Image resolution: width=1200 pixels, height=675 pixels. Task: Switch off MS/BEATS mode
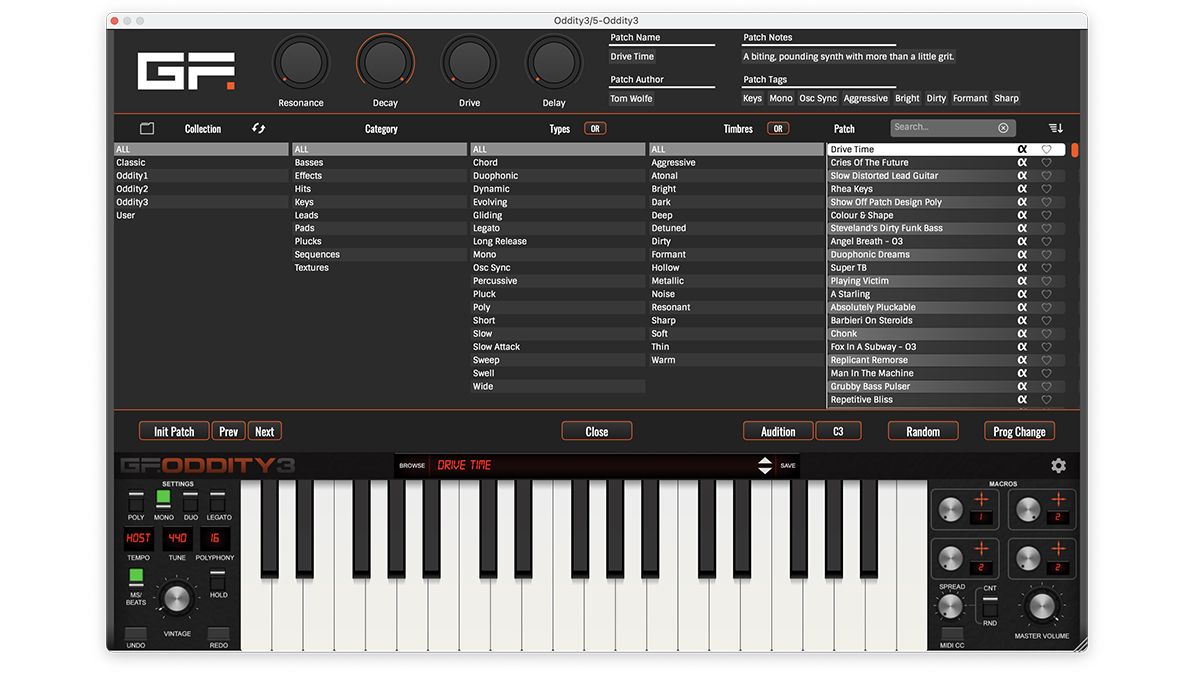[136, 578]
